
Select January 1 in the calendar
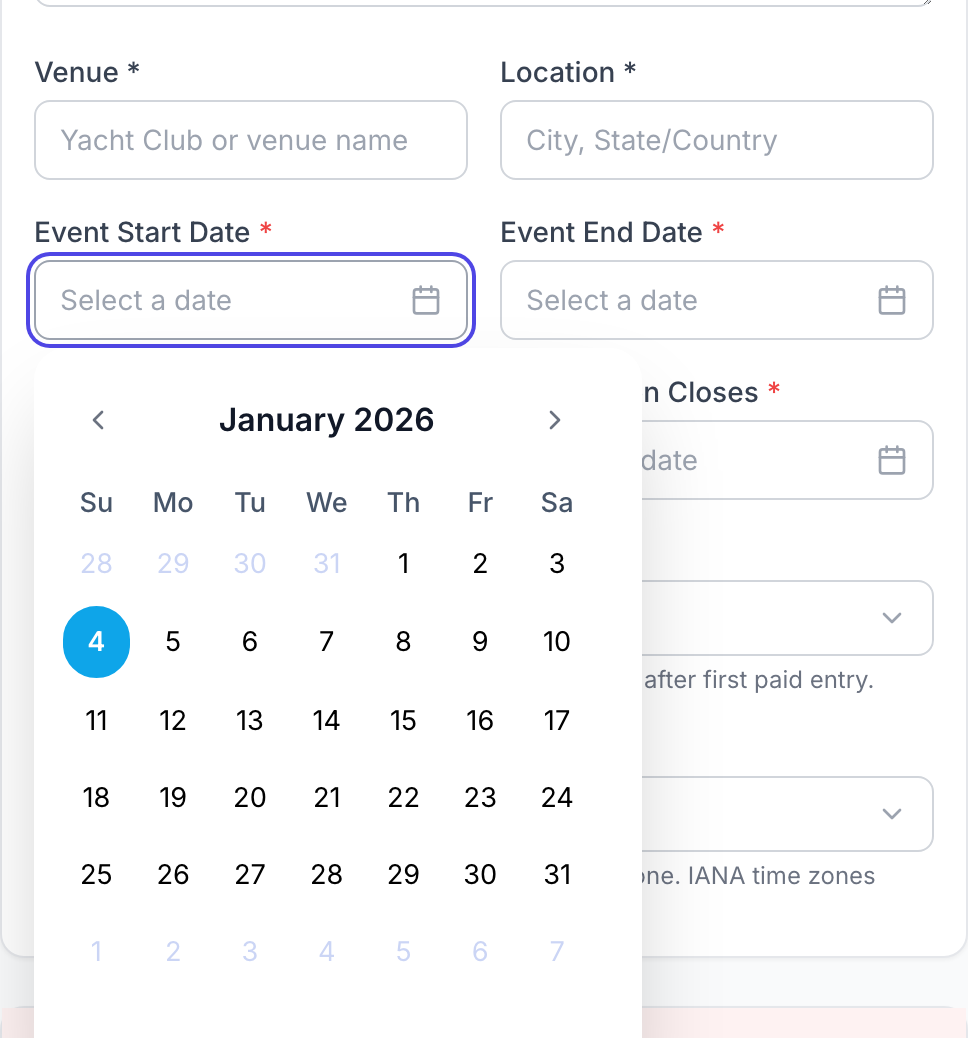coord(403,564)
